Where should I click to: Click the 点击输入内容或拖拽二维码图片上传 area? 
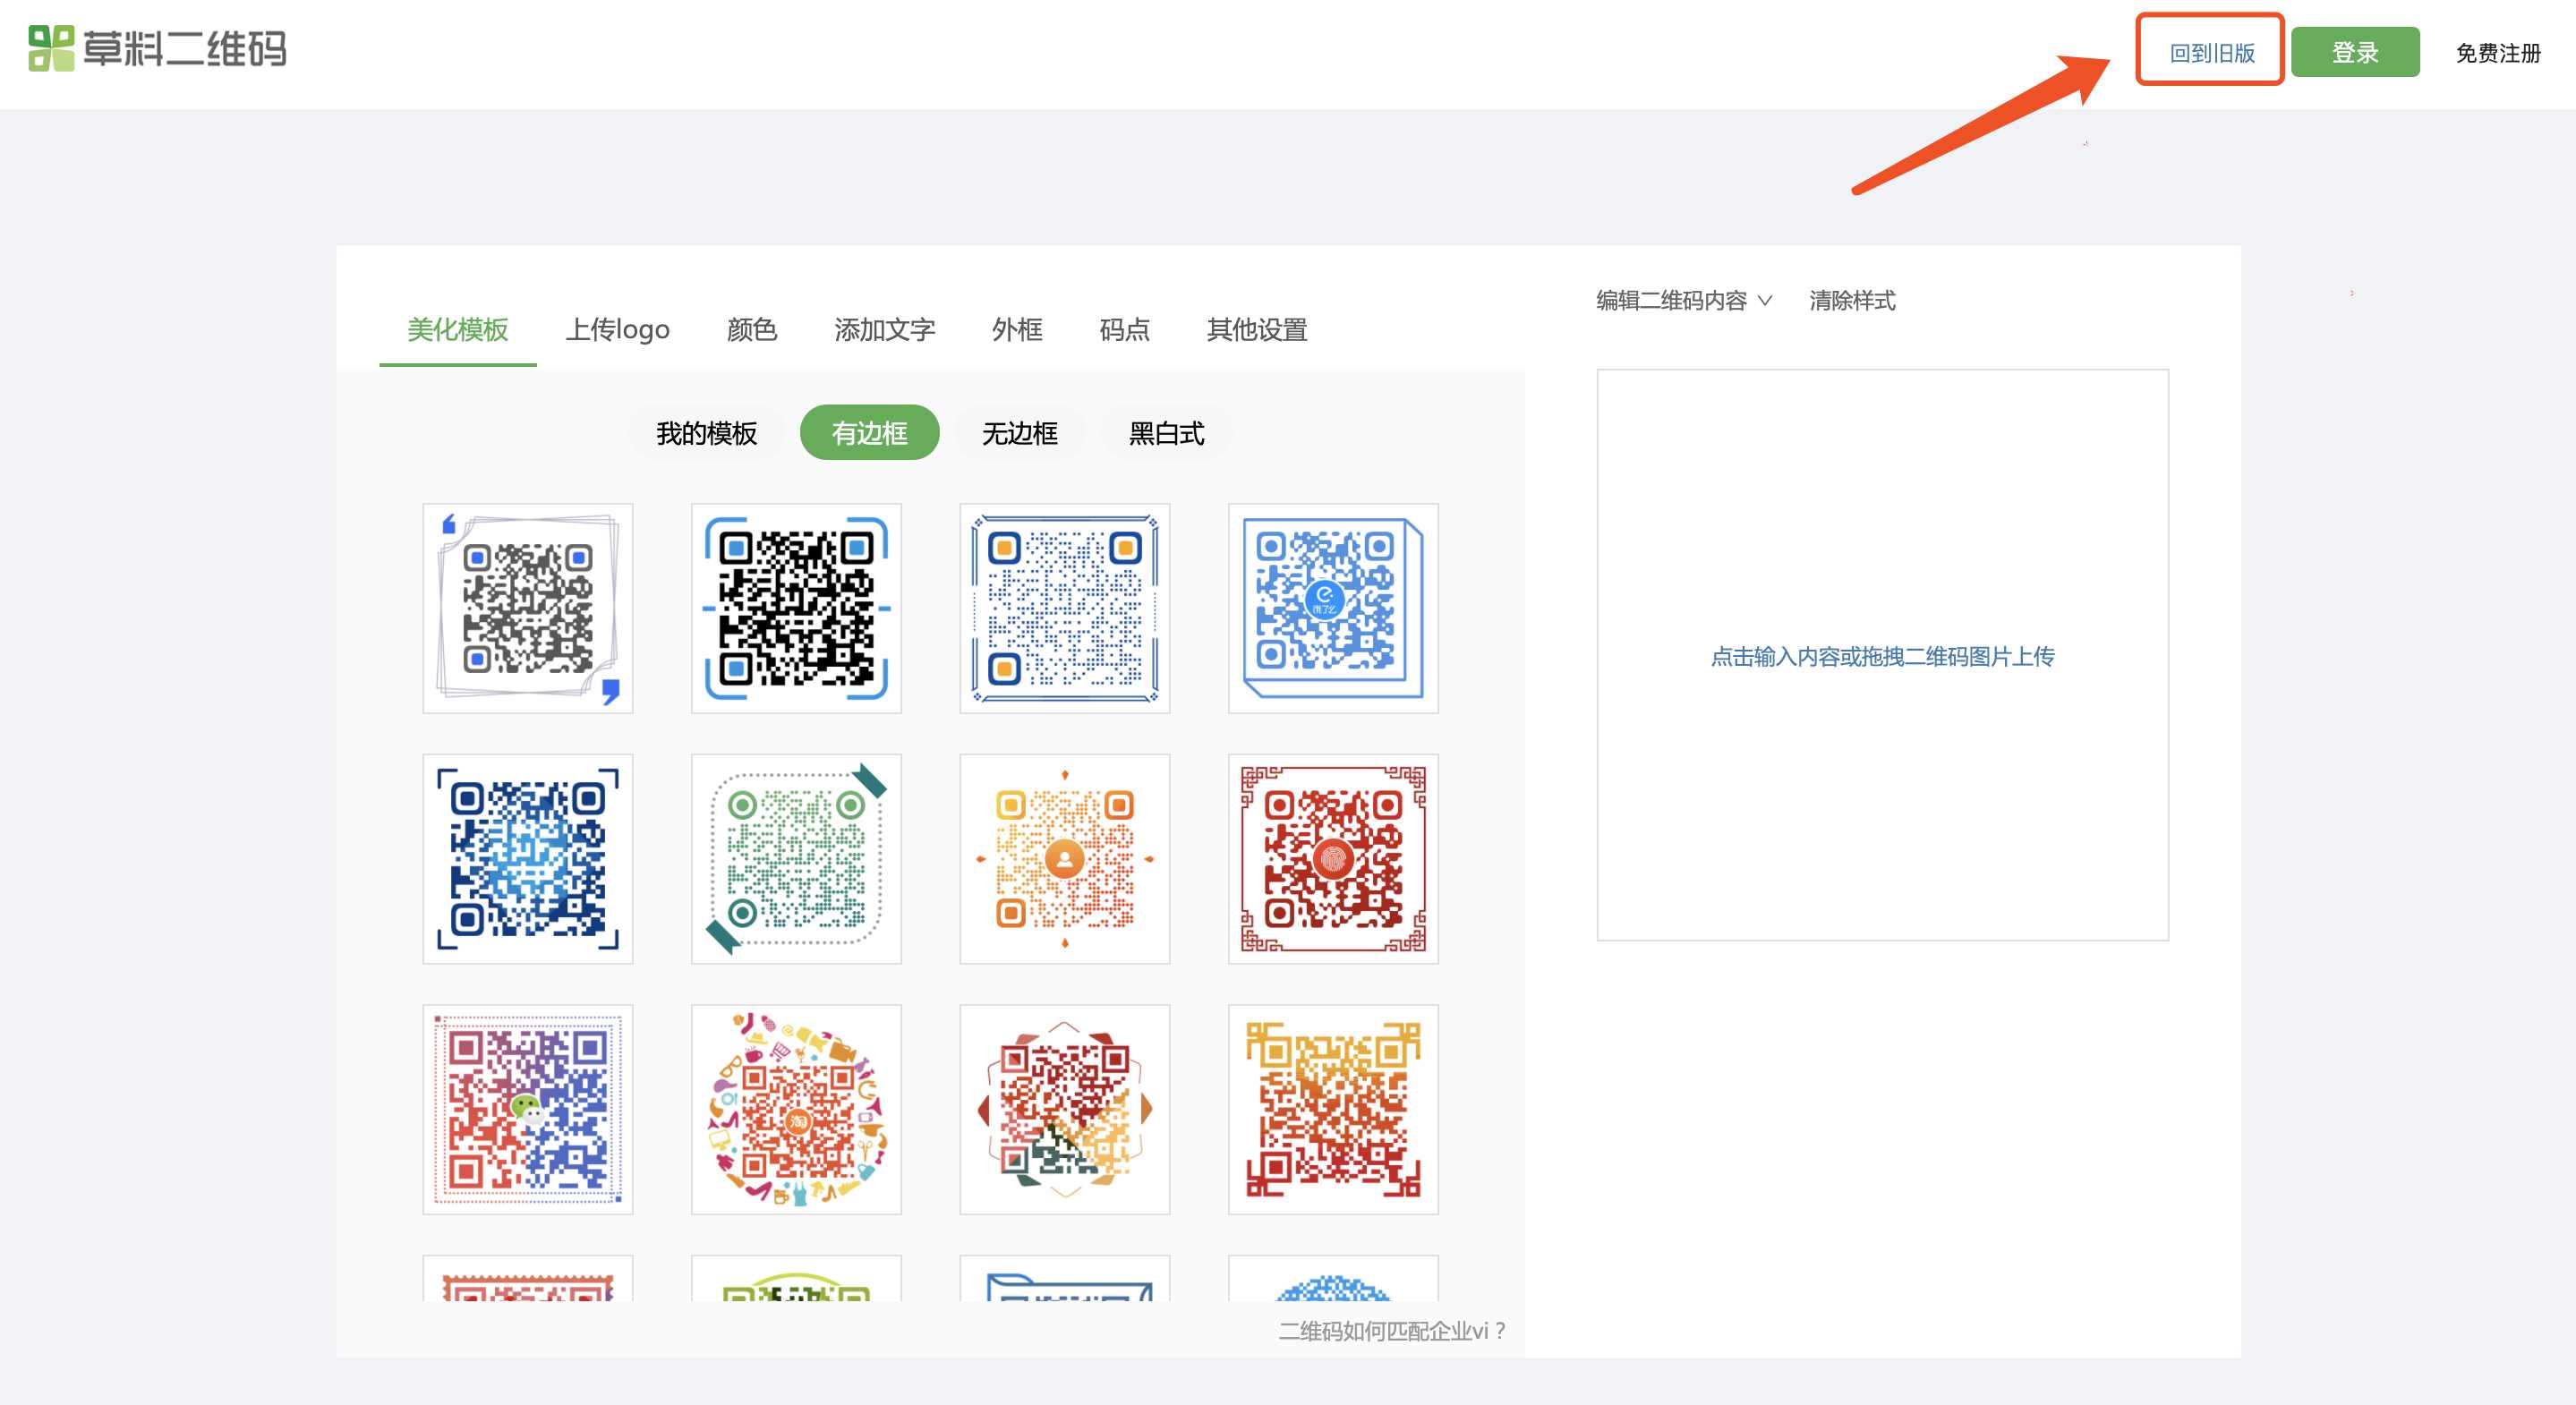click(x=1883, y=655)
